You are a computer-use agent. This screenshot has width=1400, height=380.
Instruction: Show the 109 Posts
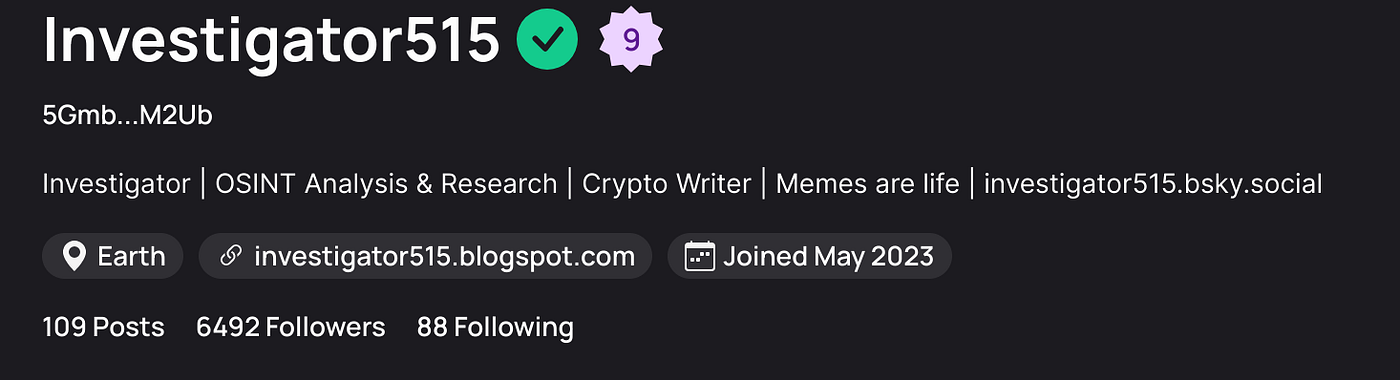coord(104,327)
